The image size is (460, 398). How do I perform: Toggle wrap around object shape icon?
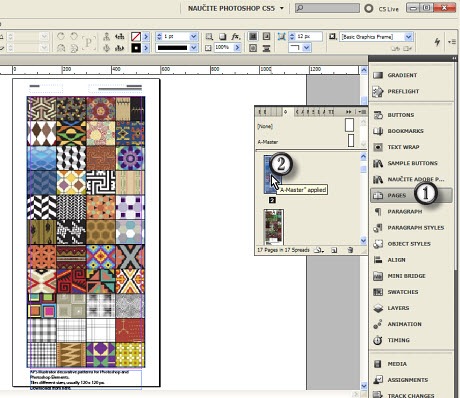tap(253, 48)
